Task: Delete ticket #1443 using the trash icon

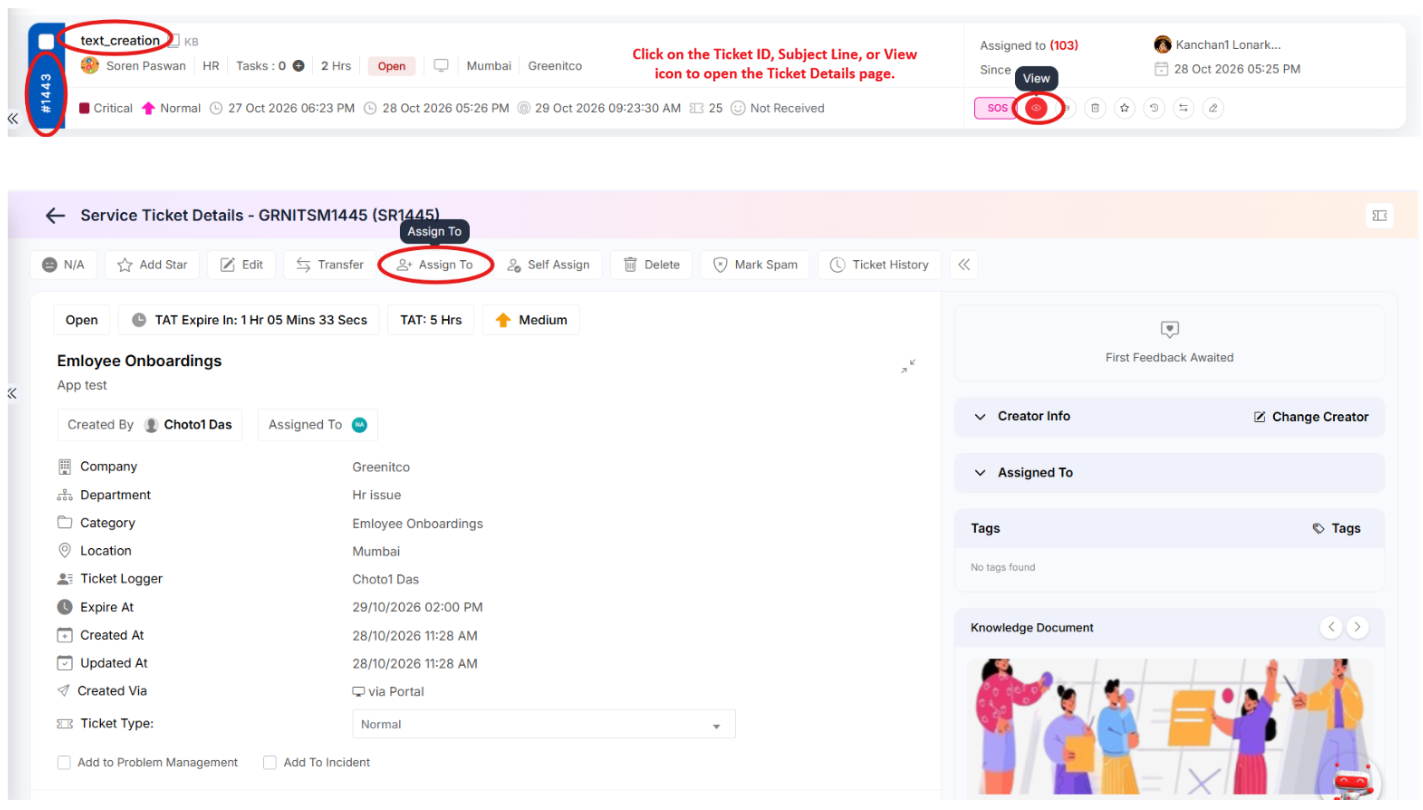Action: 1095,108
